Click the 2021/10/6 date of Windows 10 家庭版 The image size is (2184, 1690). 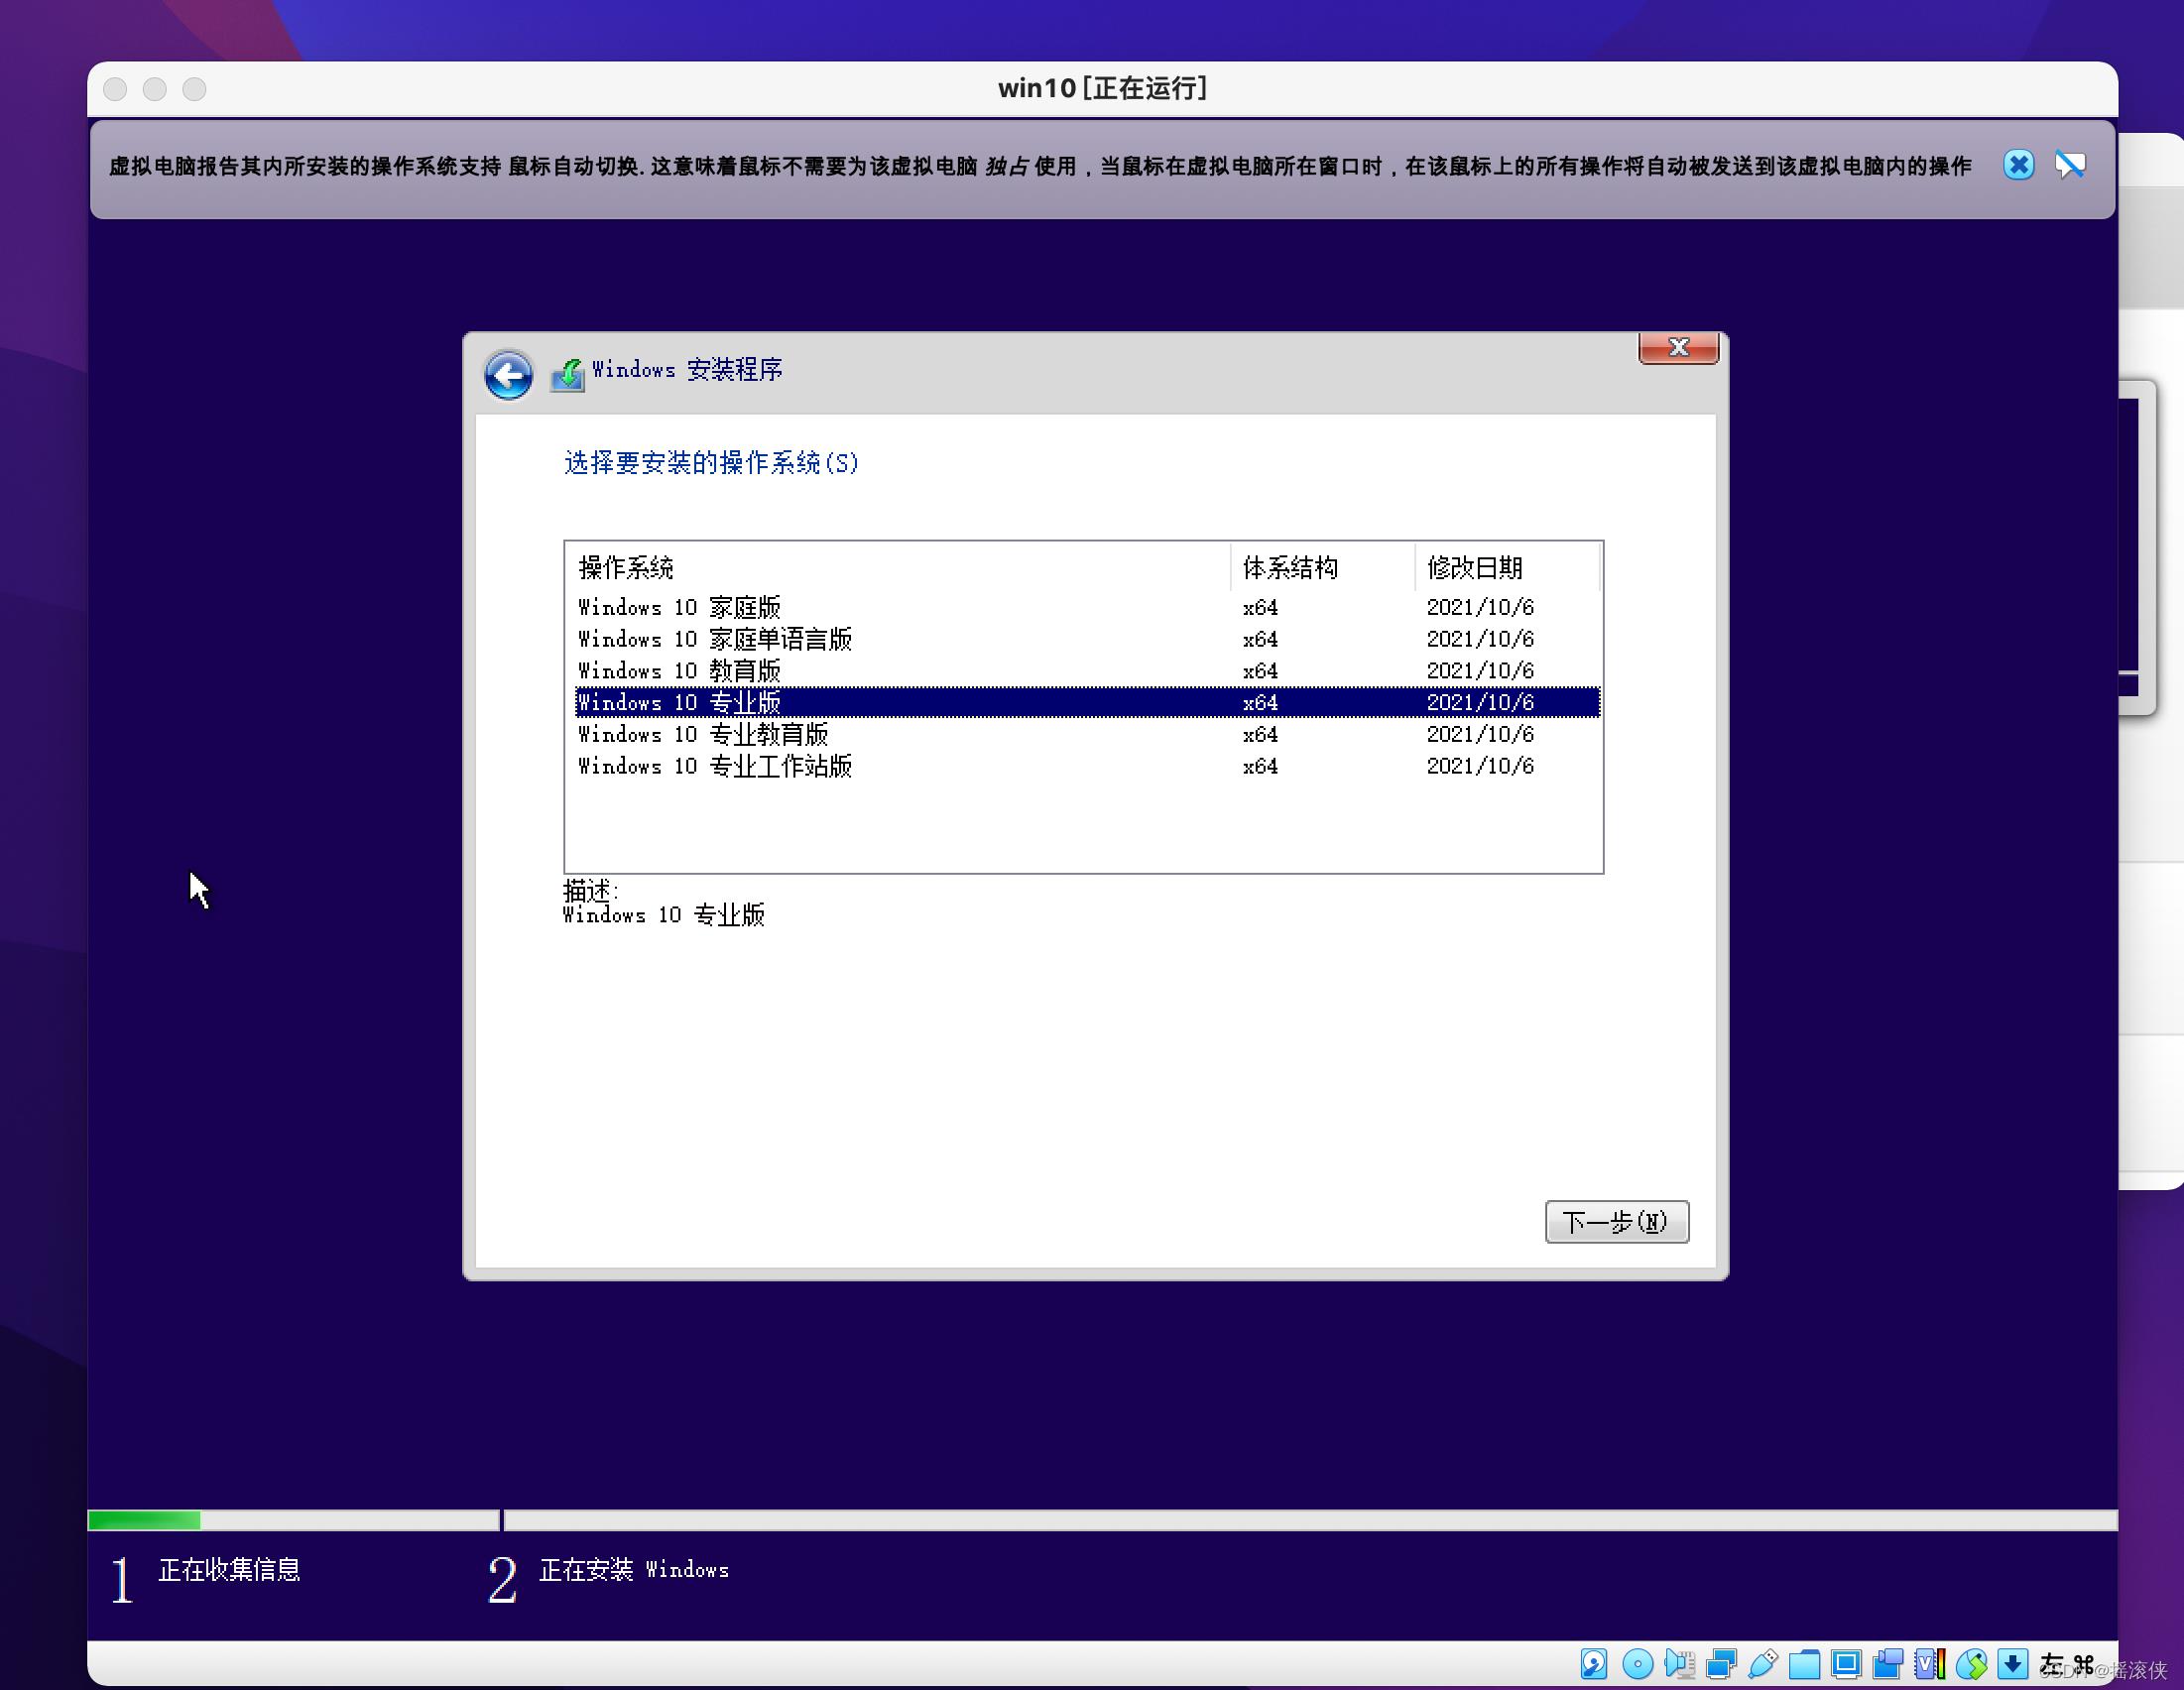tap(1479, 607)
